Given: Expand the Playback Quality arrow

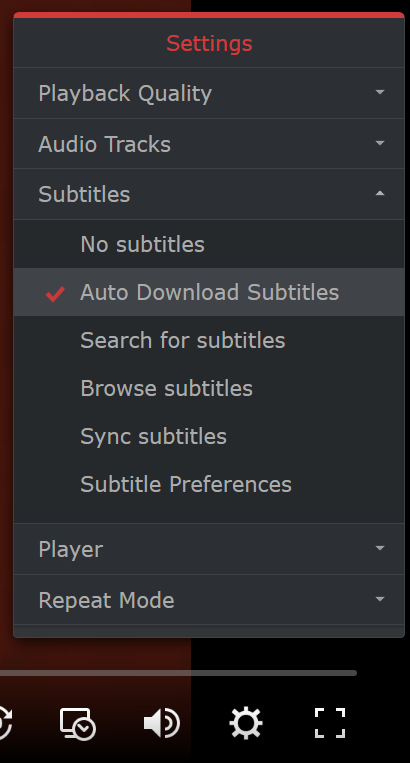Looking at the screenshot, I should point(380,91).
